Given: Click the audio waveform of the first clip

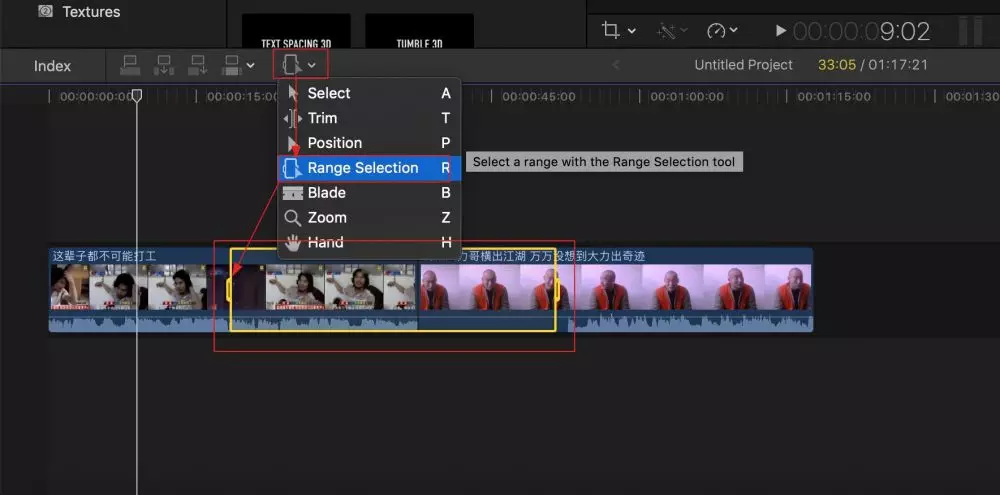Looking at the screenshot, I should [233, 321].
